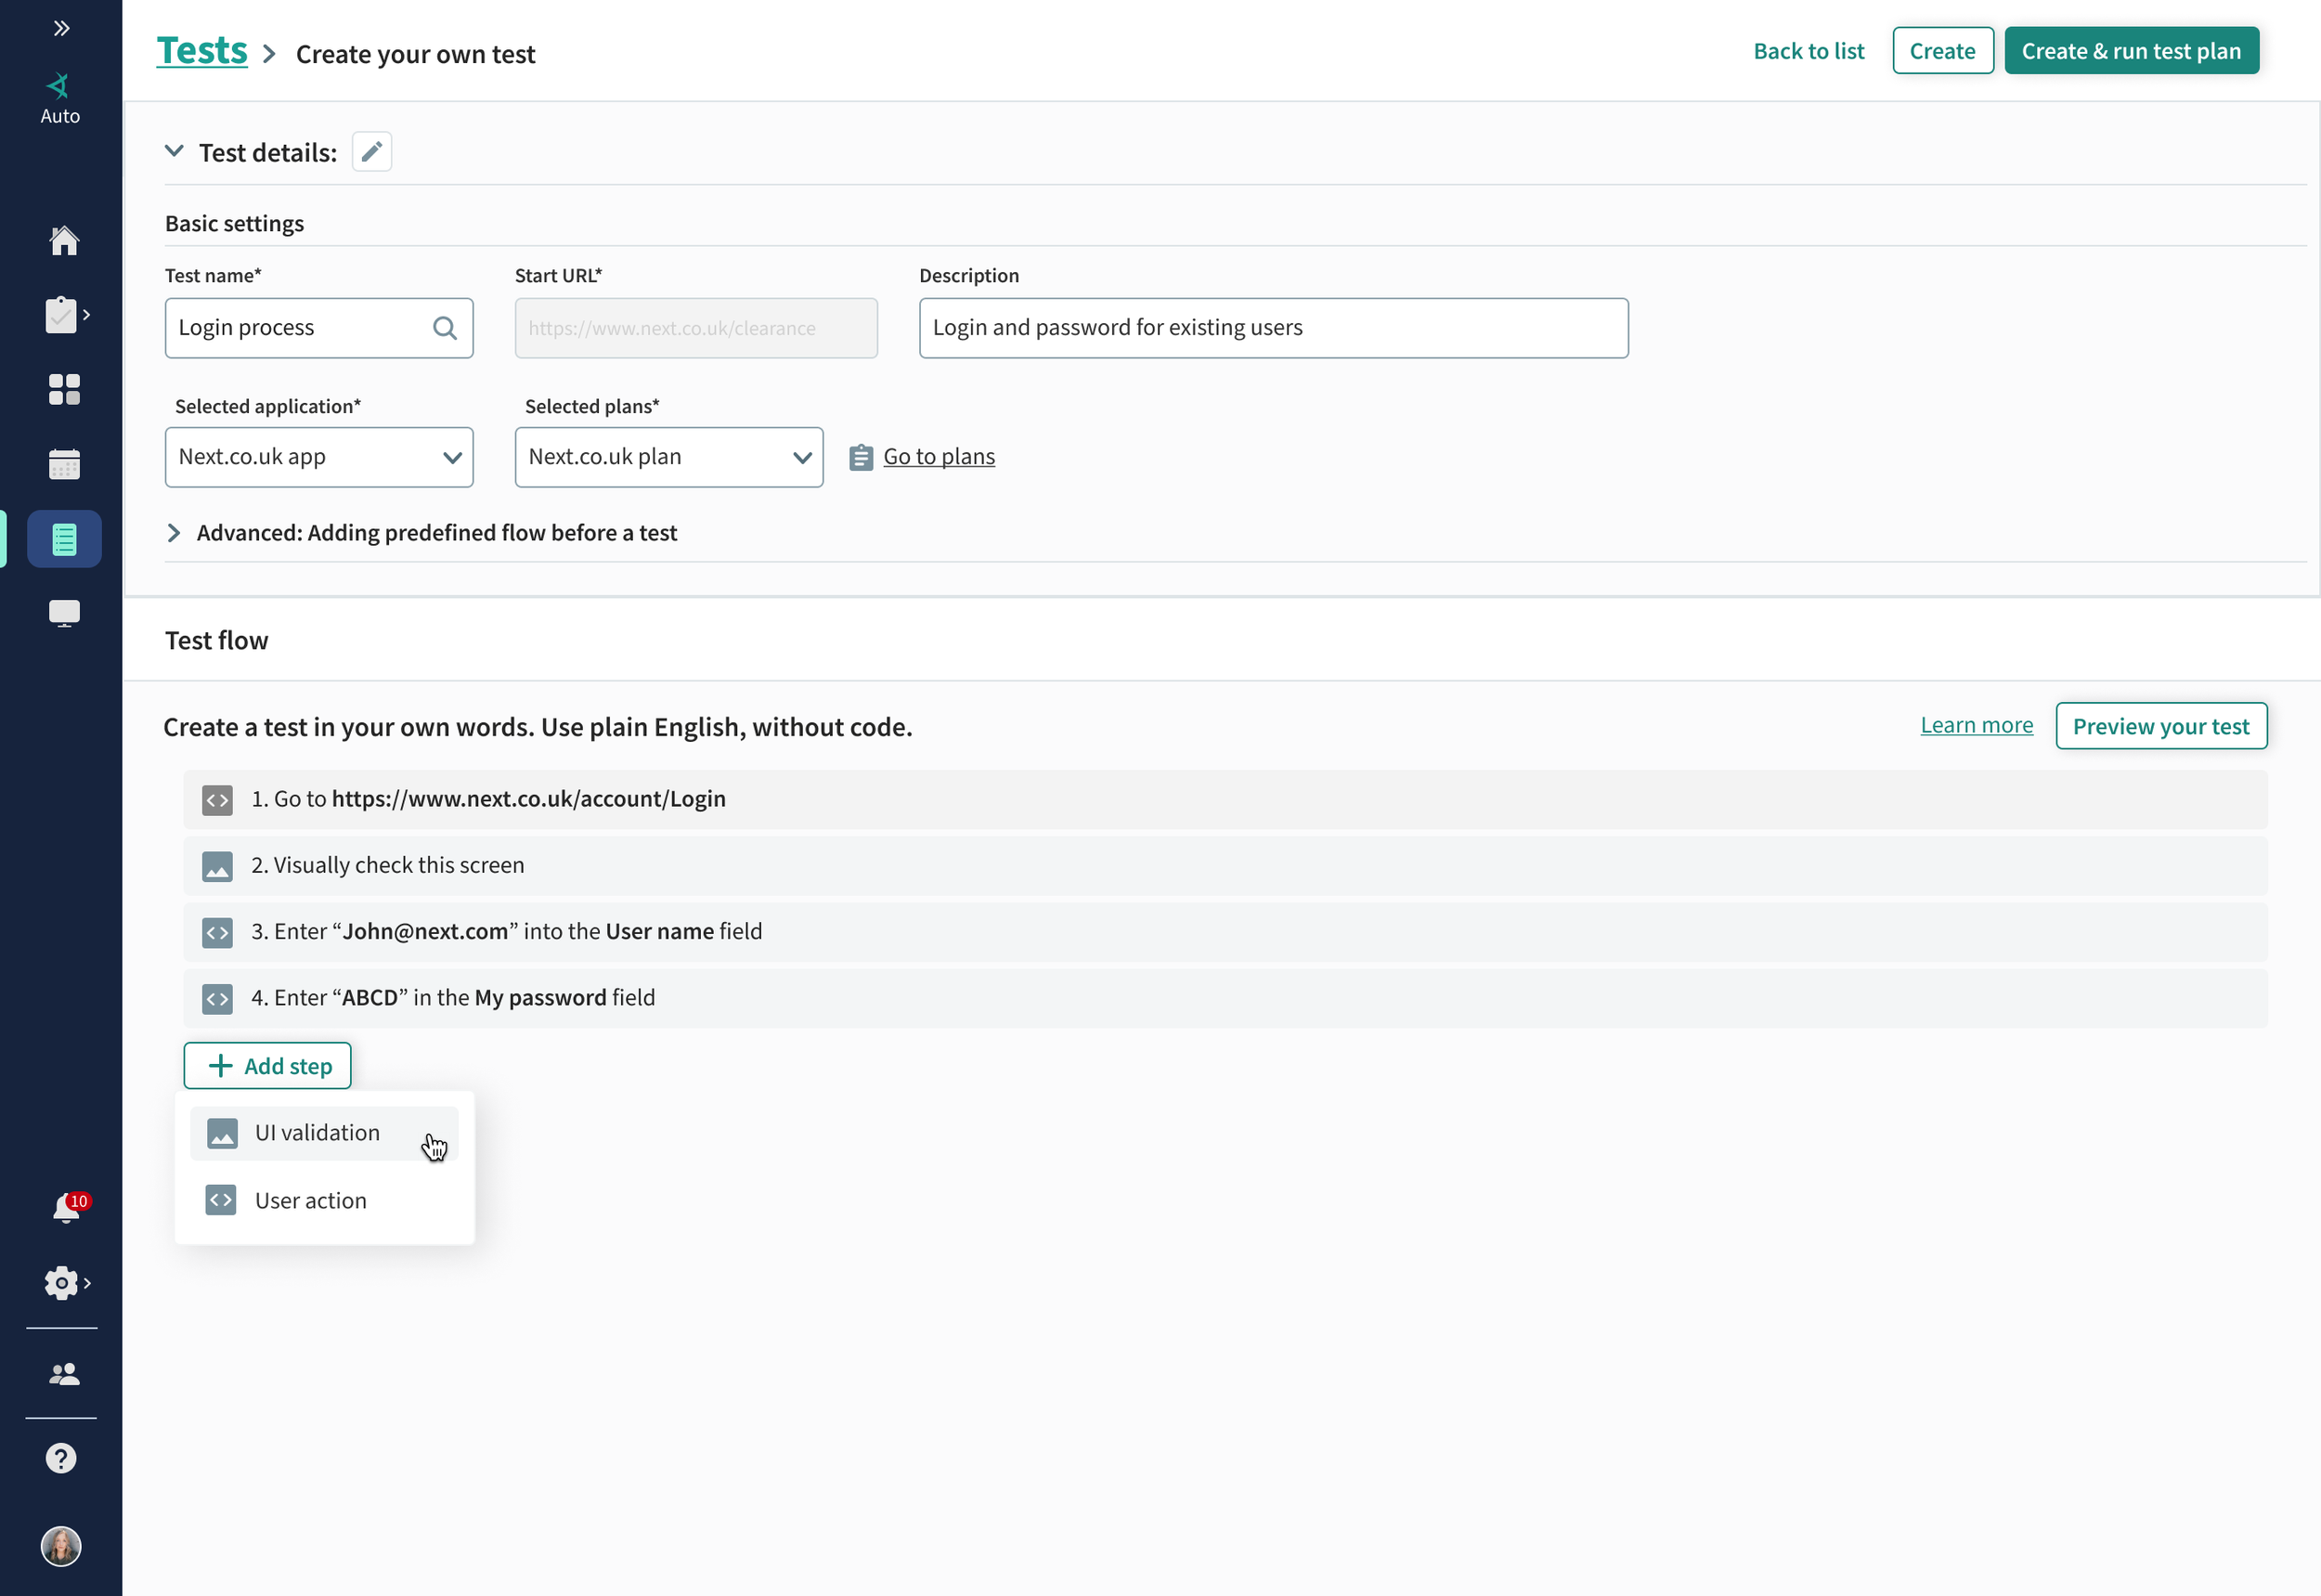Image resolution: width=2321 pixels, height=1596 pixels.
Task: Click the code icon on step 3
Action: click(217, 932)
